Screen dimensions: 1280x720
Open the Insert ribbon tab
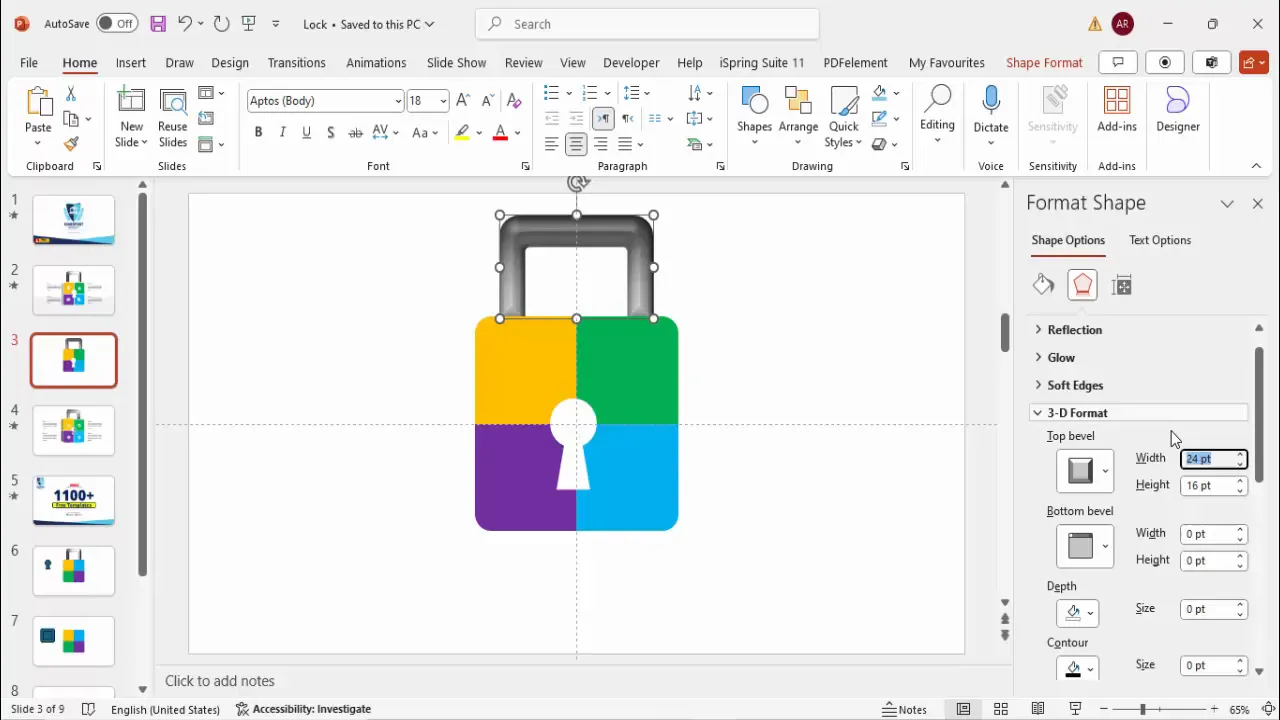(131, 62)
